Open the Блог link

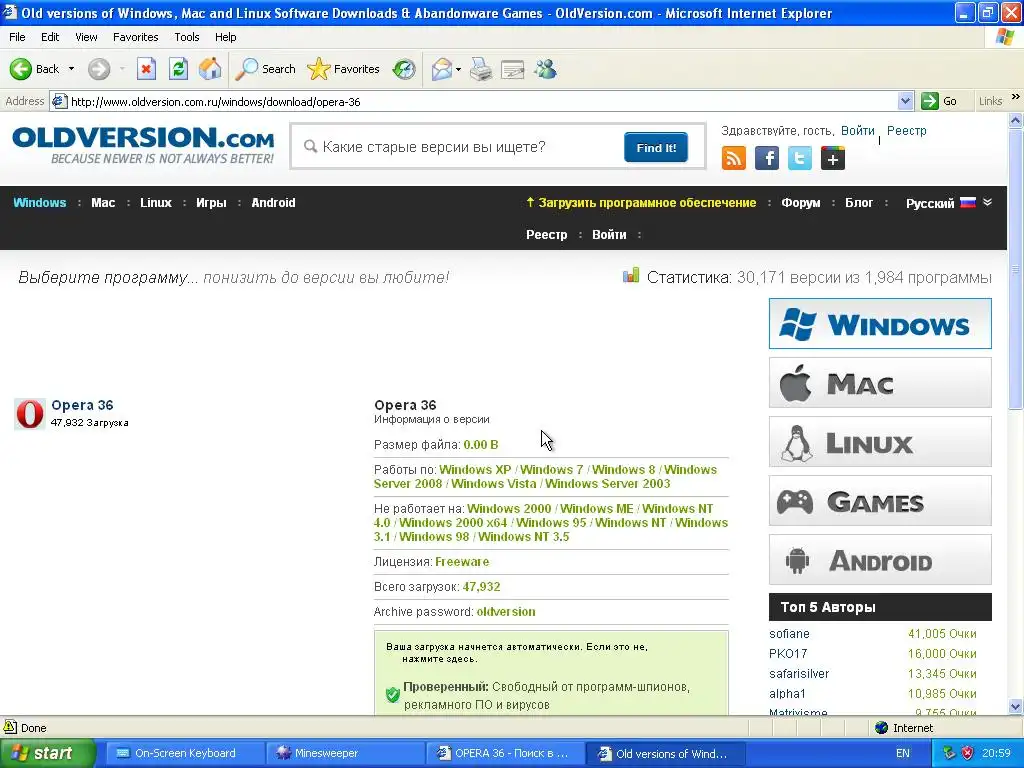[x=859, y=202]
